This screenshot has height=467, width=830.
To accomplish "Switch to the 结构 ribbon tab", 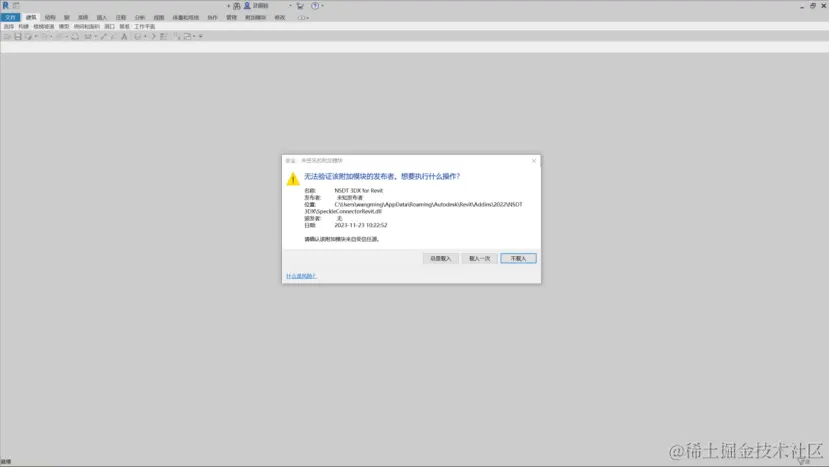I will [50, 17].
